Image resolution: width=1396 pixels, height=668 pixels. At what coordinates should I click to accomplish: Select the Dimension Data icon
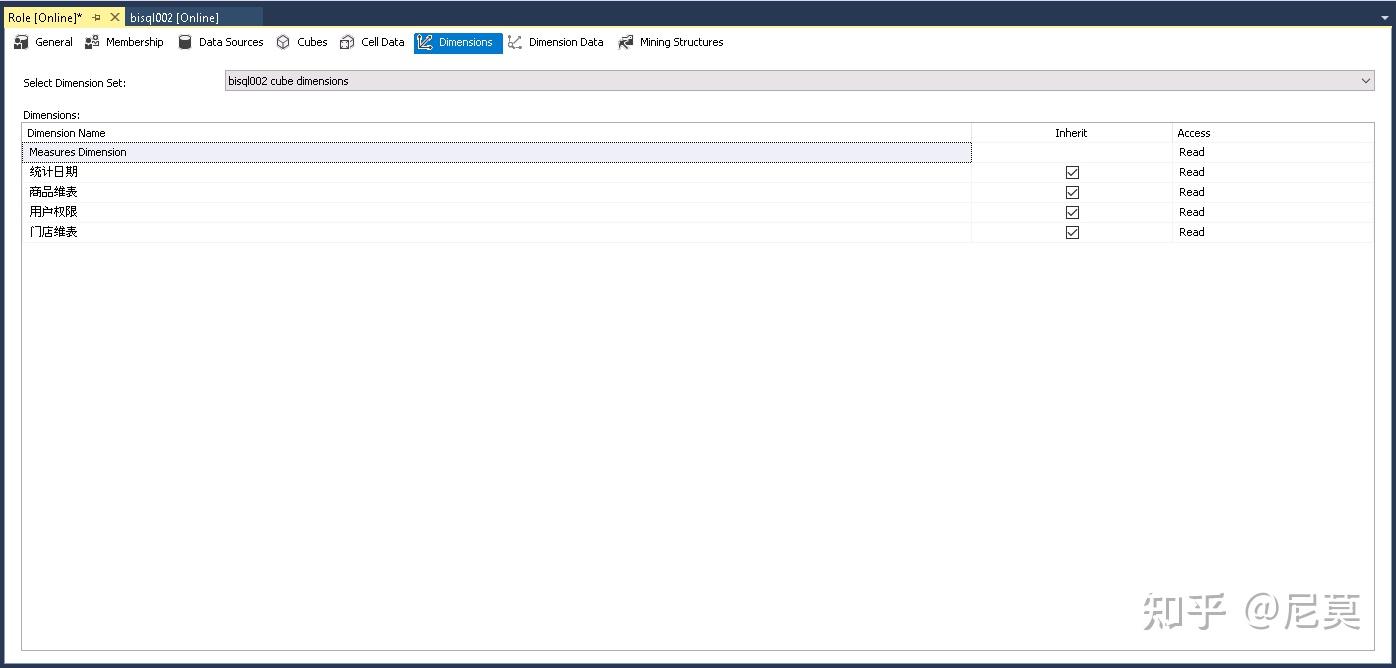pyautogui.click(x=515, y=42)
